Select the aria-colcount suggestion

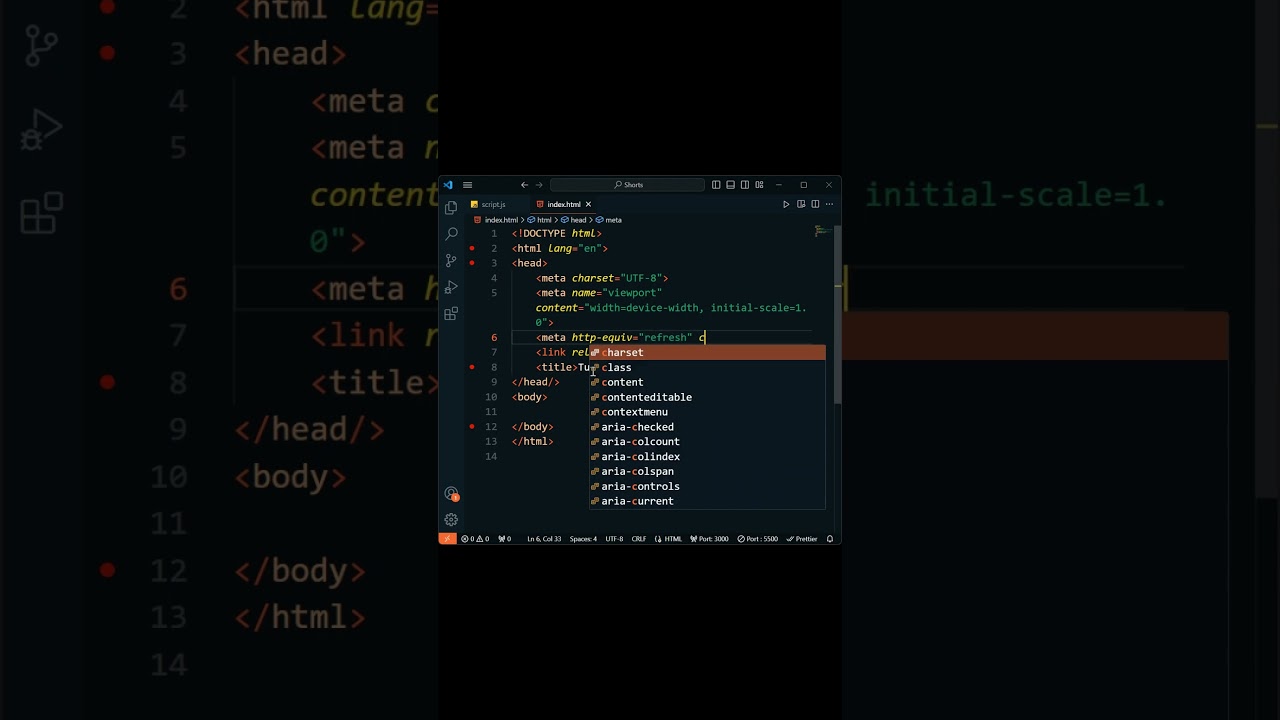pos(707,442)
